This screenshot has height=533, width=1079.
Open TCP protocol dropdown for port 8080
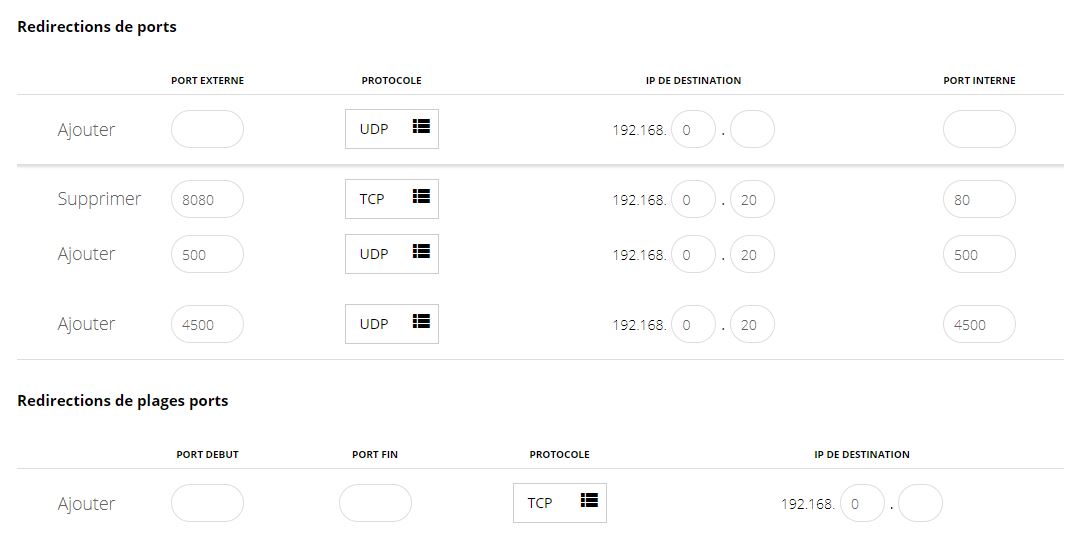click(x=391, y=199)
